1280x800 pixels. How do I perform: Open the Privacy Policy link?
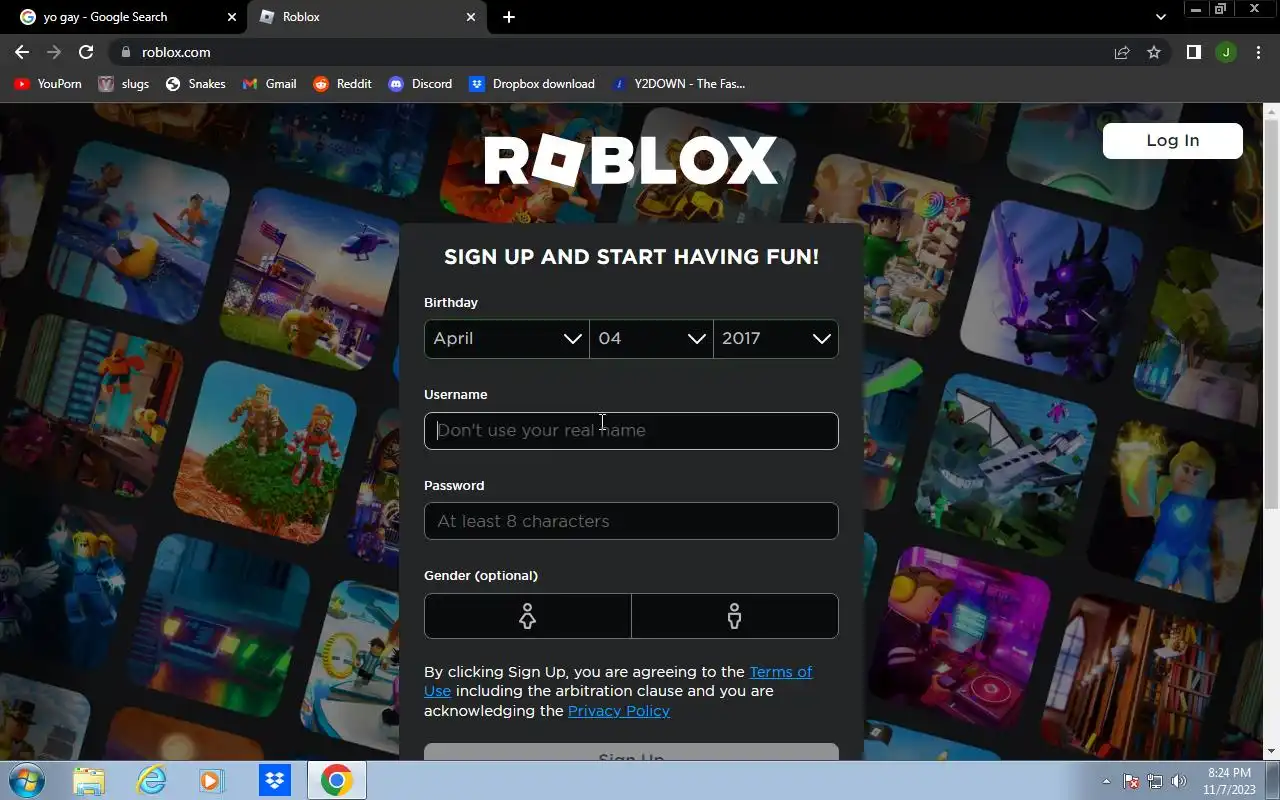click(619, 711)
